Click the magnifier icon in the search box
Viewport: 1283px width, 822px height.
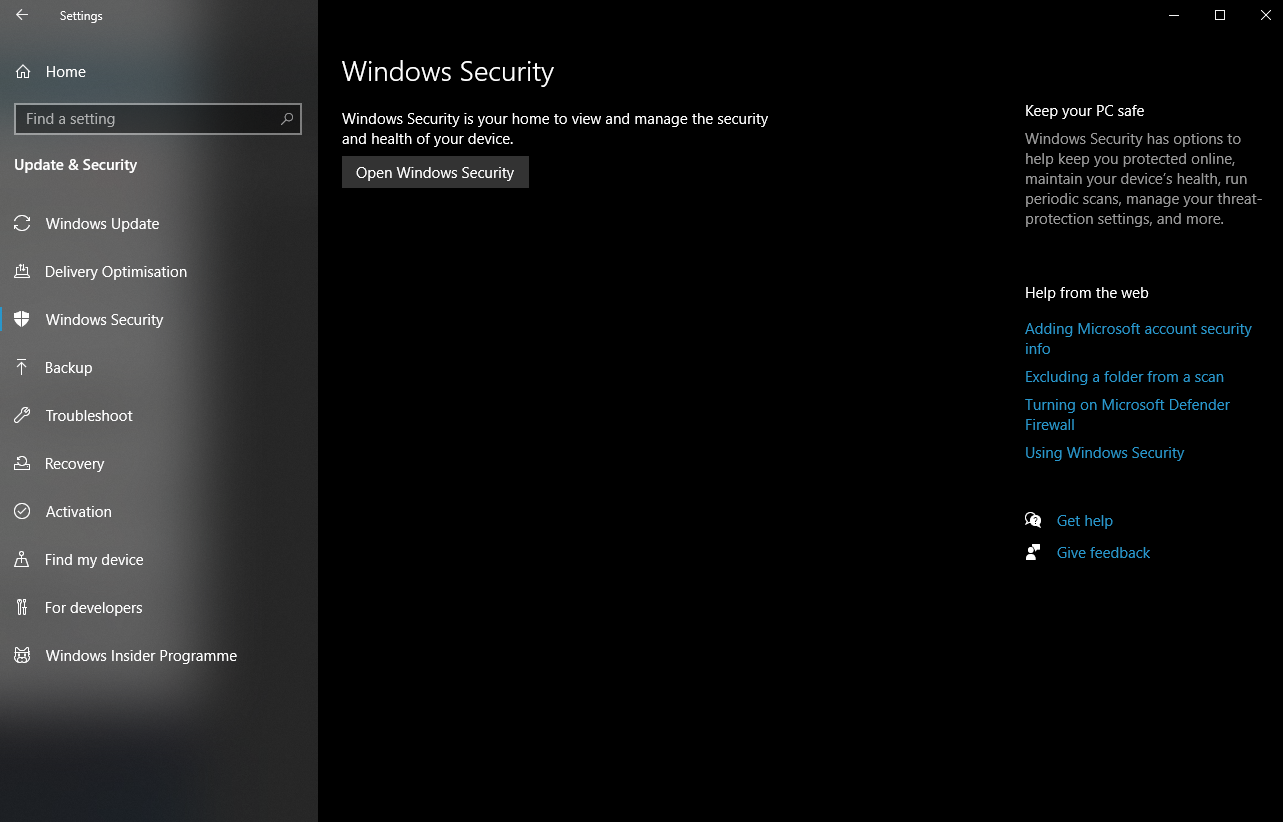coord(287,119)
